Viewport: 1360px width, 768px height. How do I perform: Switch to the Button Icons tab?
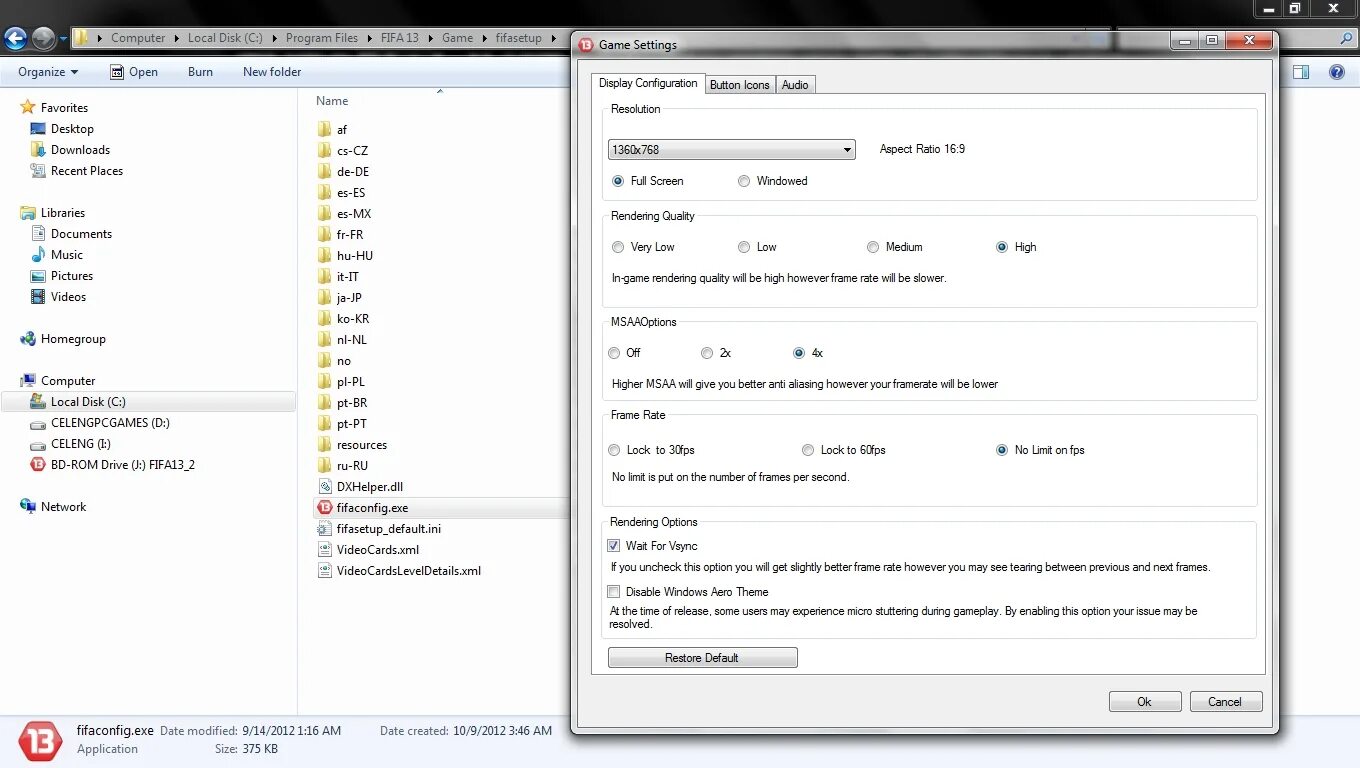point(740,85)
